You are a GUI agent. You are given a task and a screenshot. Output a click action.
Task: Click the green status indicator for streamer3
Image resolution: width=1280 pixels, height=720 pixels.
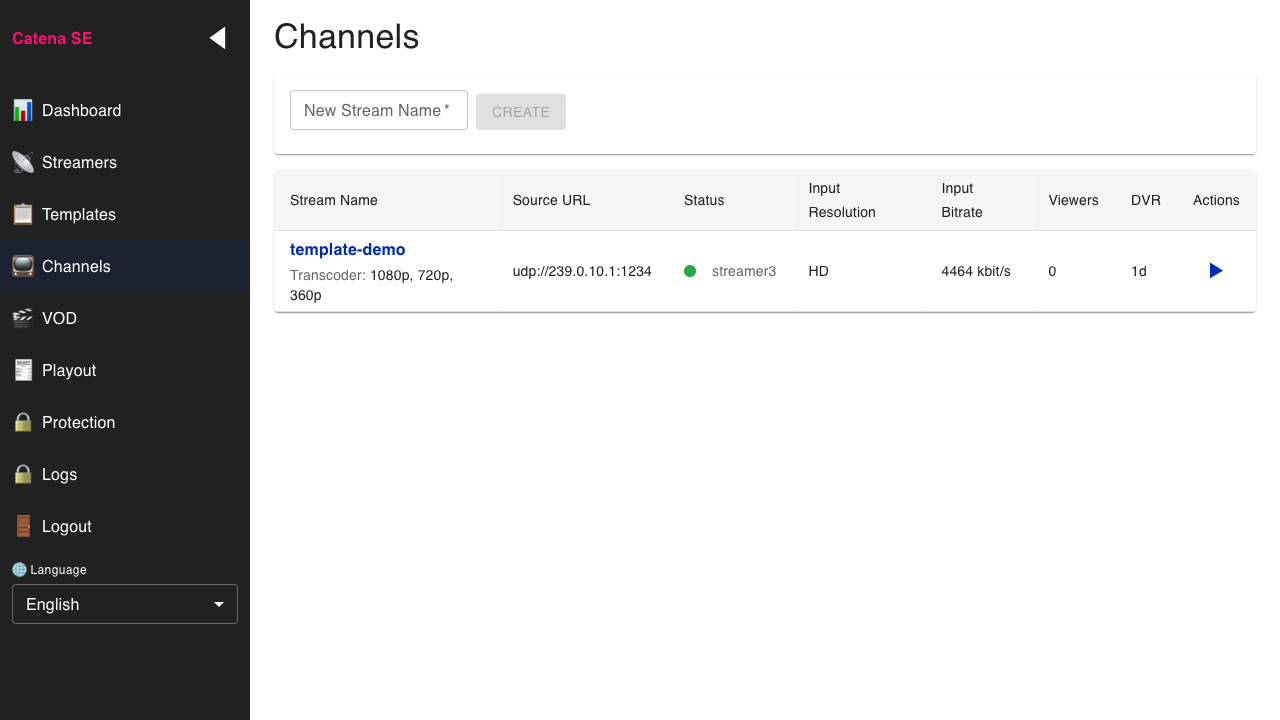[x=690, y=271]
